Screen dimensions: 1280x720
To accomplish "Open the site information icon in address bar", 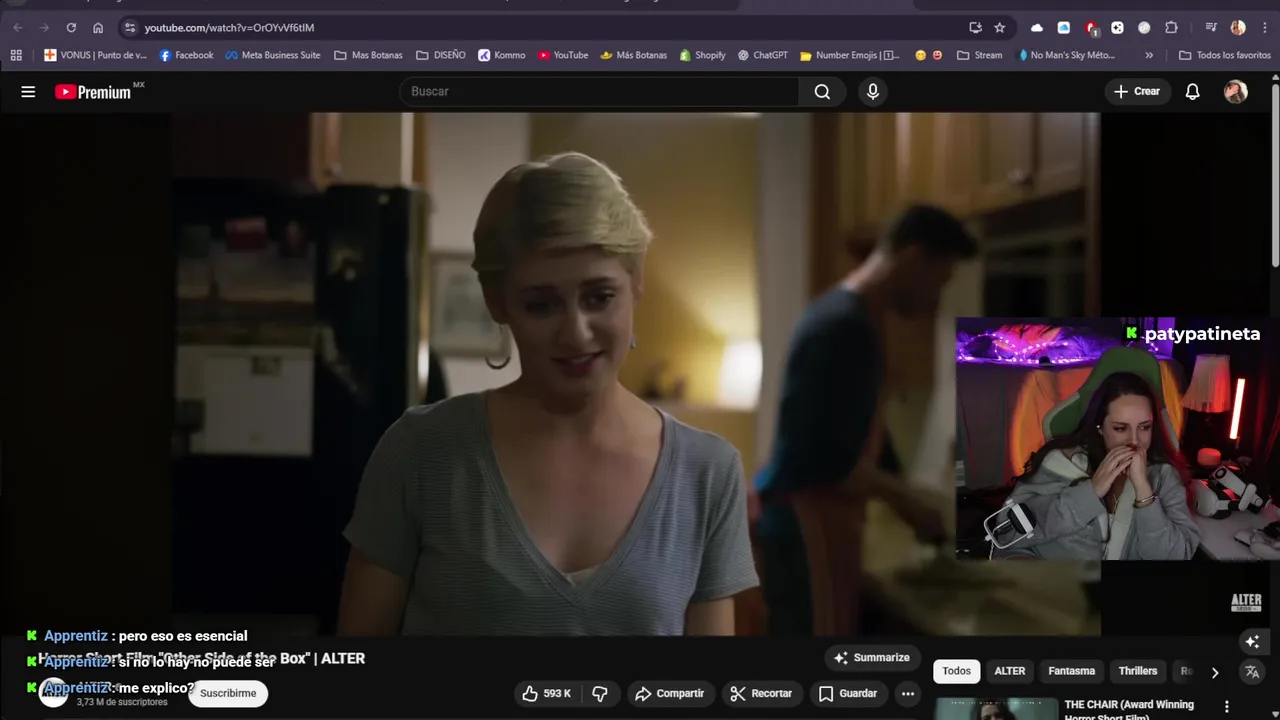I will coord(130,27).
